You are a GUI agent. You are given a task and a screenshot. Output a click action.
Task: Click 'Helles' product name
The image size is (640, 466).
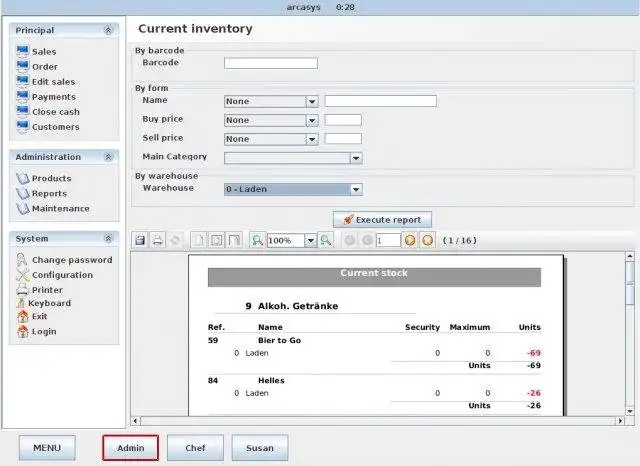click(271, 380)
